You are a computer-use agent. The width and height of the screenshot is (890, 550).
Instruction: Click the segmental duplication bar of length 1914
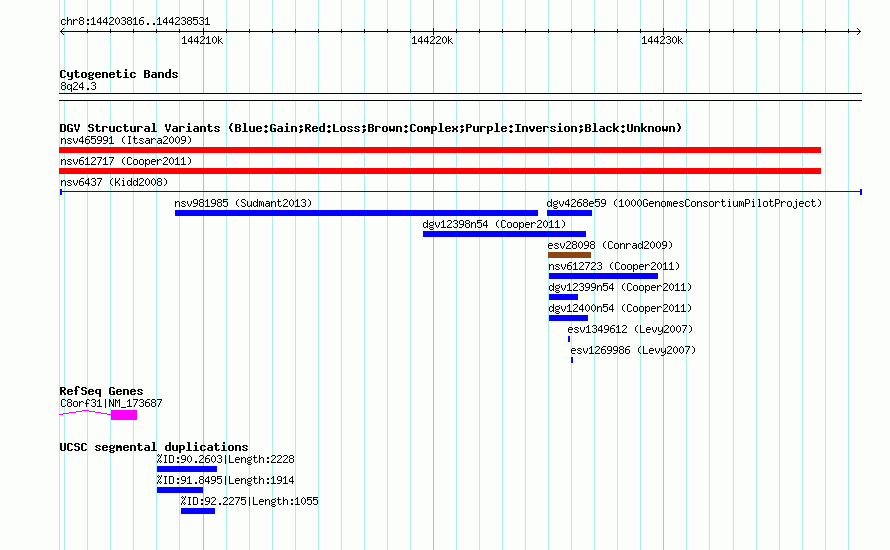(180, 490)
